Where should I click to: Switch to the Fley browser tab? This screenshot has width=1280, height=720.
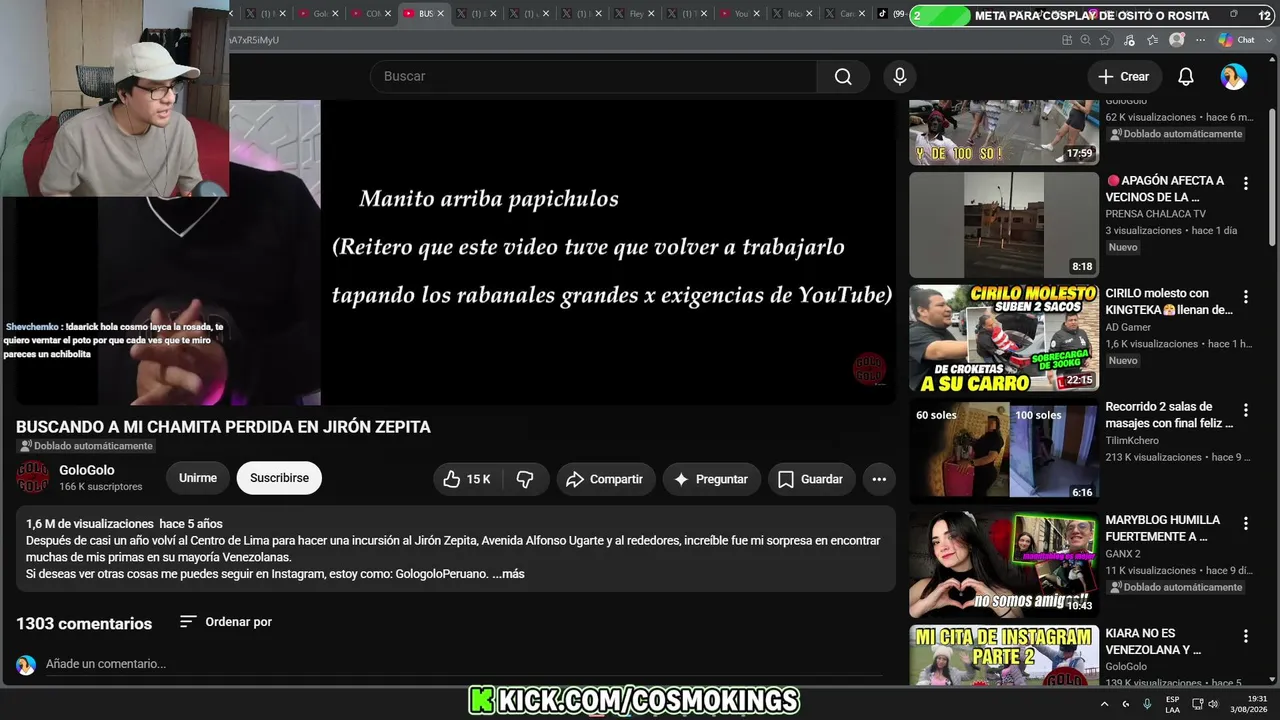point(636,14)
